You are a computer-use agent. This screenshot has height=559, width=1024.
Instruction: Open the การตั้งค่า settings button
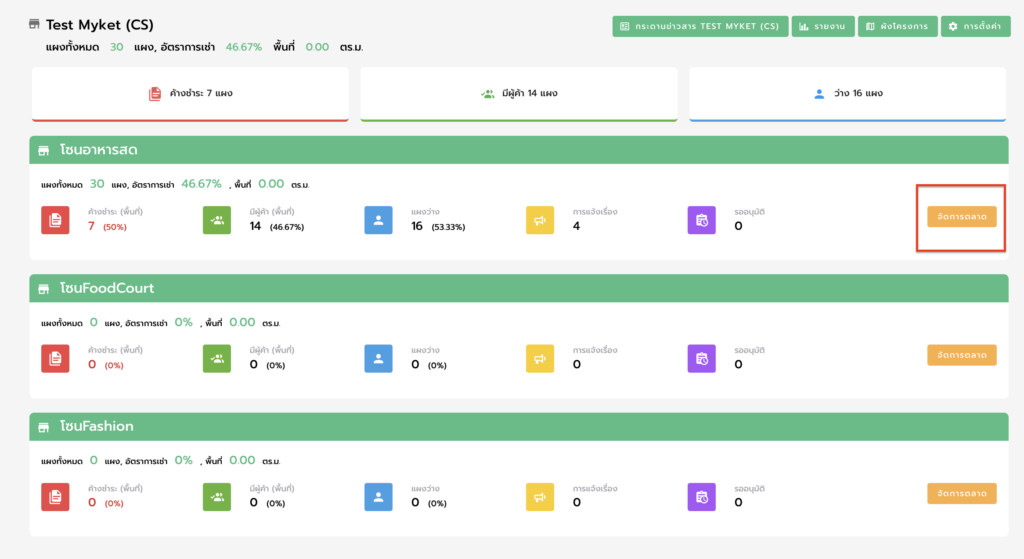click(x=975, y=27)
